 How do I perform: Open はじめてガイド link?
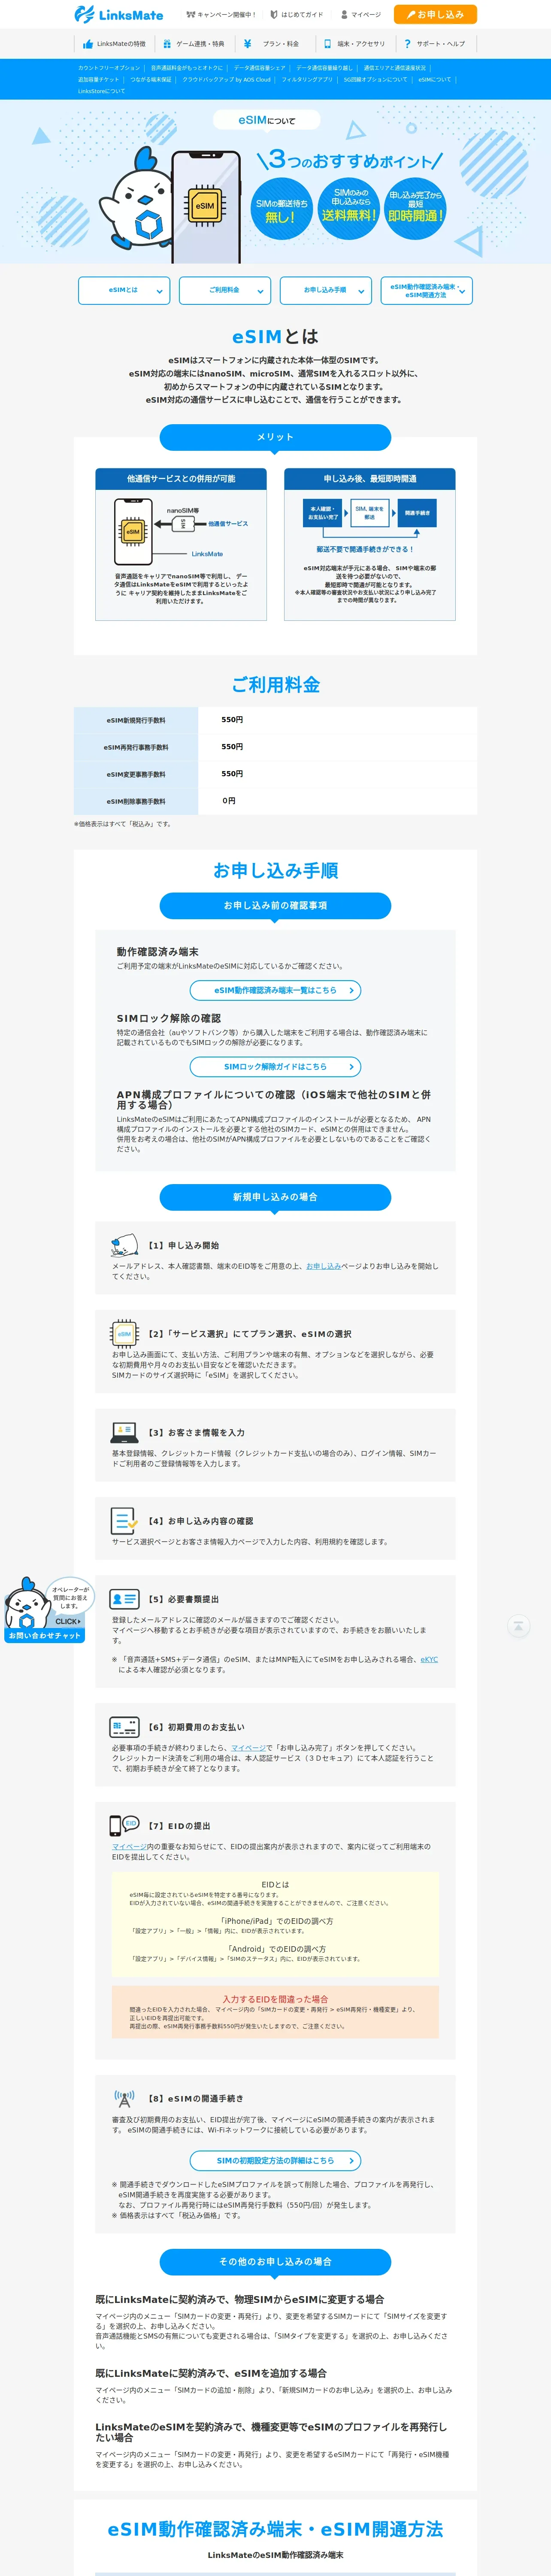pos(297,15)
